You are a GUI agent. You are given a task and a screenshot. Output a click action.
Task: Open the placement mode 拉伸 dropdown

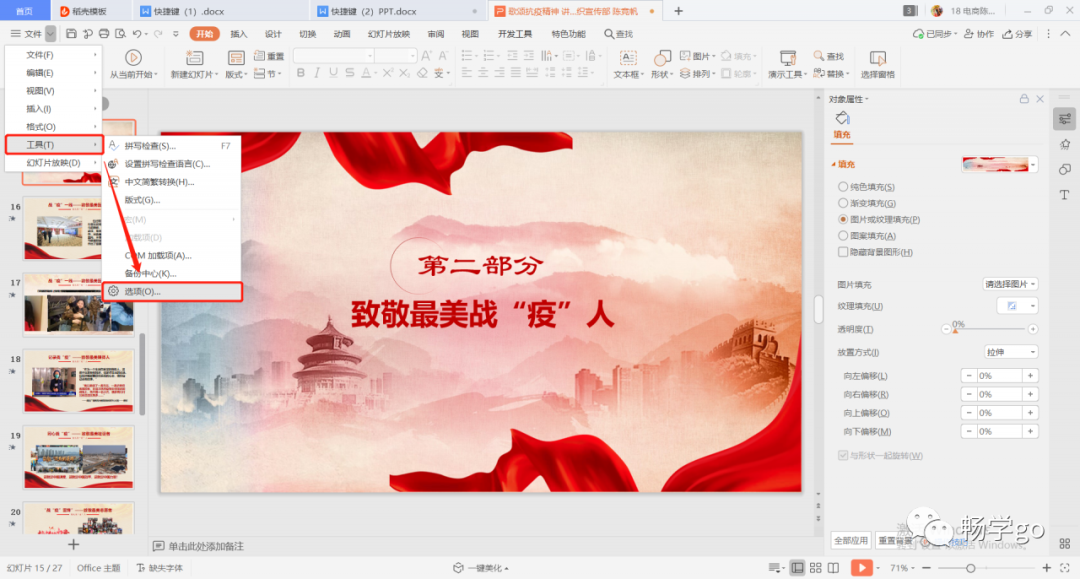(x=1010, y=352)
